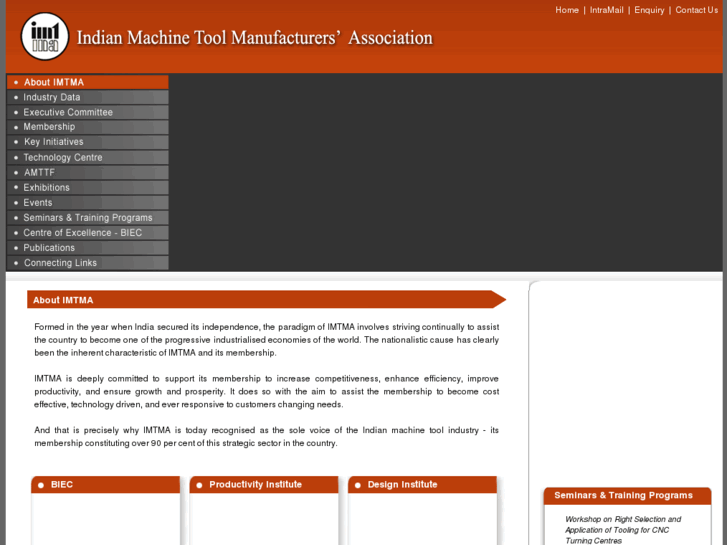The image size is (727, 545).
Task: Click the Productivity Institute panel header
Action: 264,484
